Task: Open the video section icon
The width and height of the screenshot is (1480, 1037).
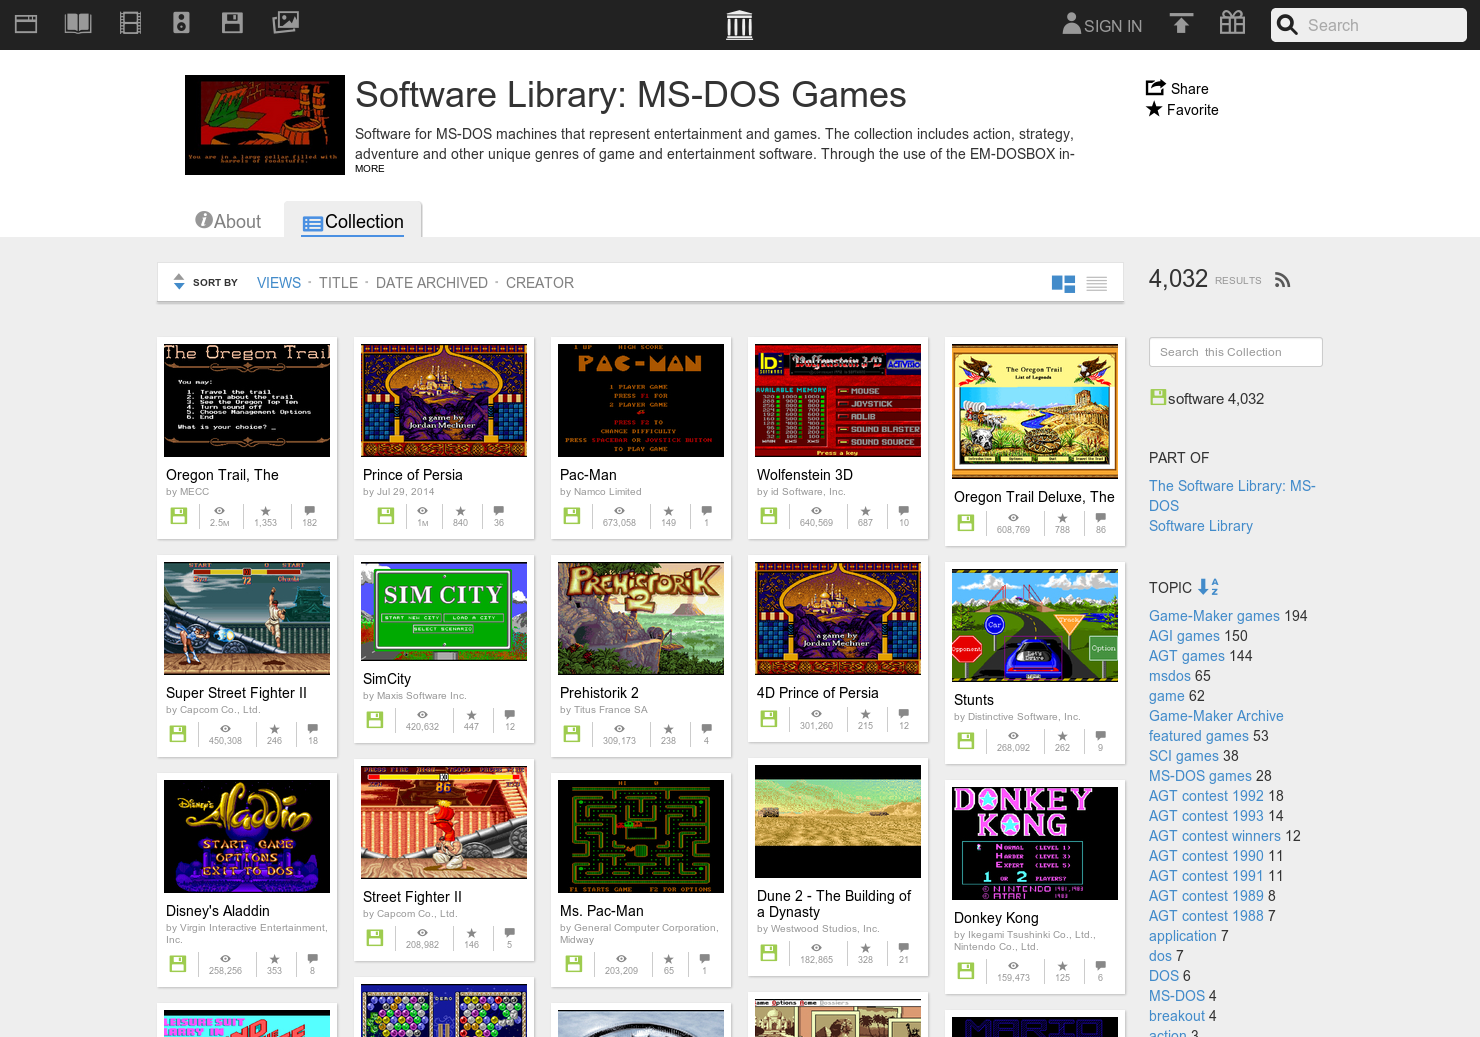Action: pos(129,23)
